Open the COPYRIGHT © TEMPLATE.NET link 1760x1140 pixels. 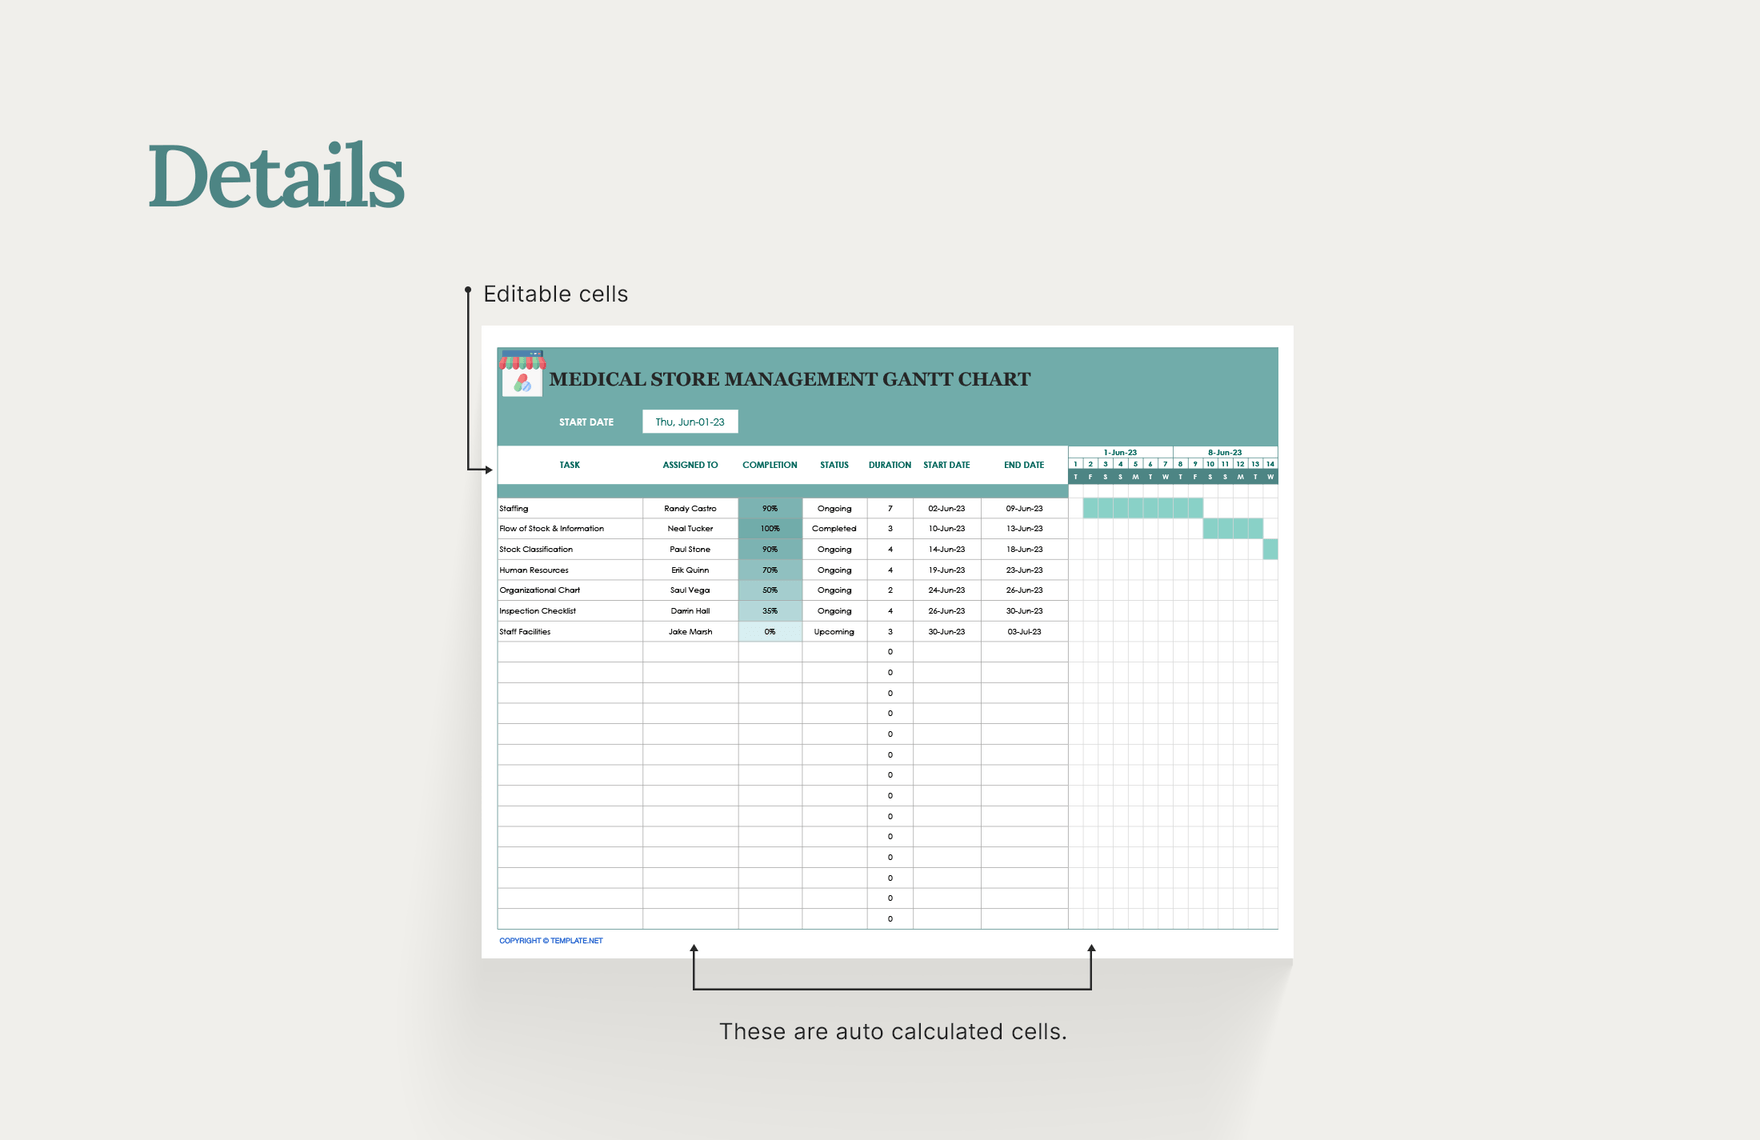click(551, 941)
